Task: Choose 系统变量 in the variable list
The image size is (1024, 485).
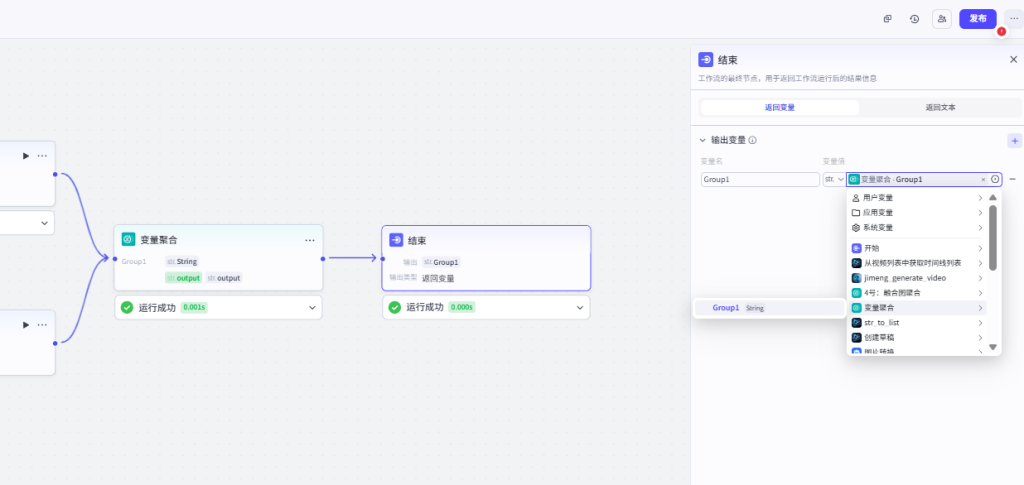Action: tap(878, 227)
